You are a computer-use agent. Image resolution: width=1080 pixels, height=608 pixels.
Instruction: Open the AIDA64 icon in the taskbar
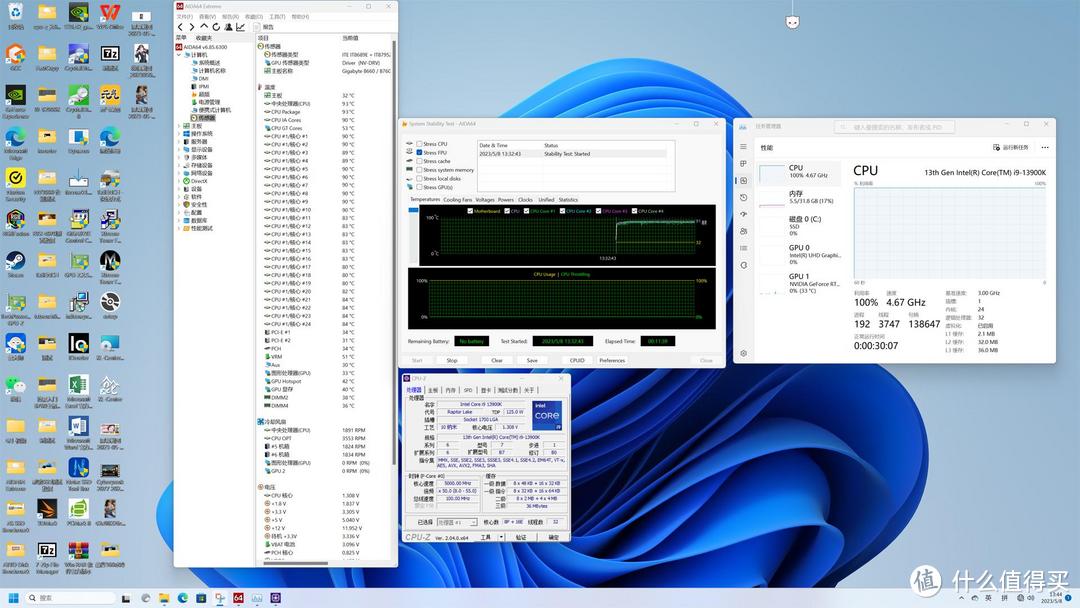[238, 598]
